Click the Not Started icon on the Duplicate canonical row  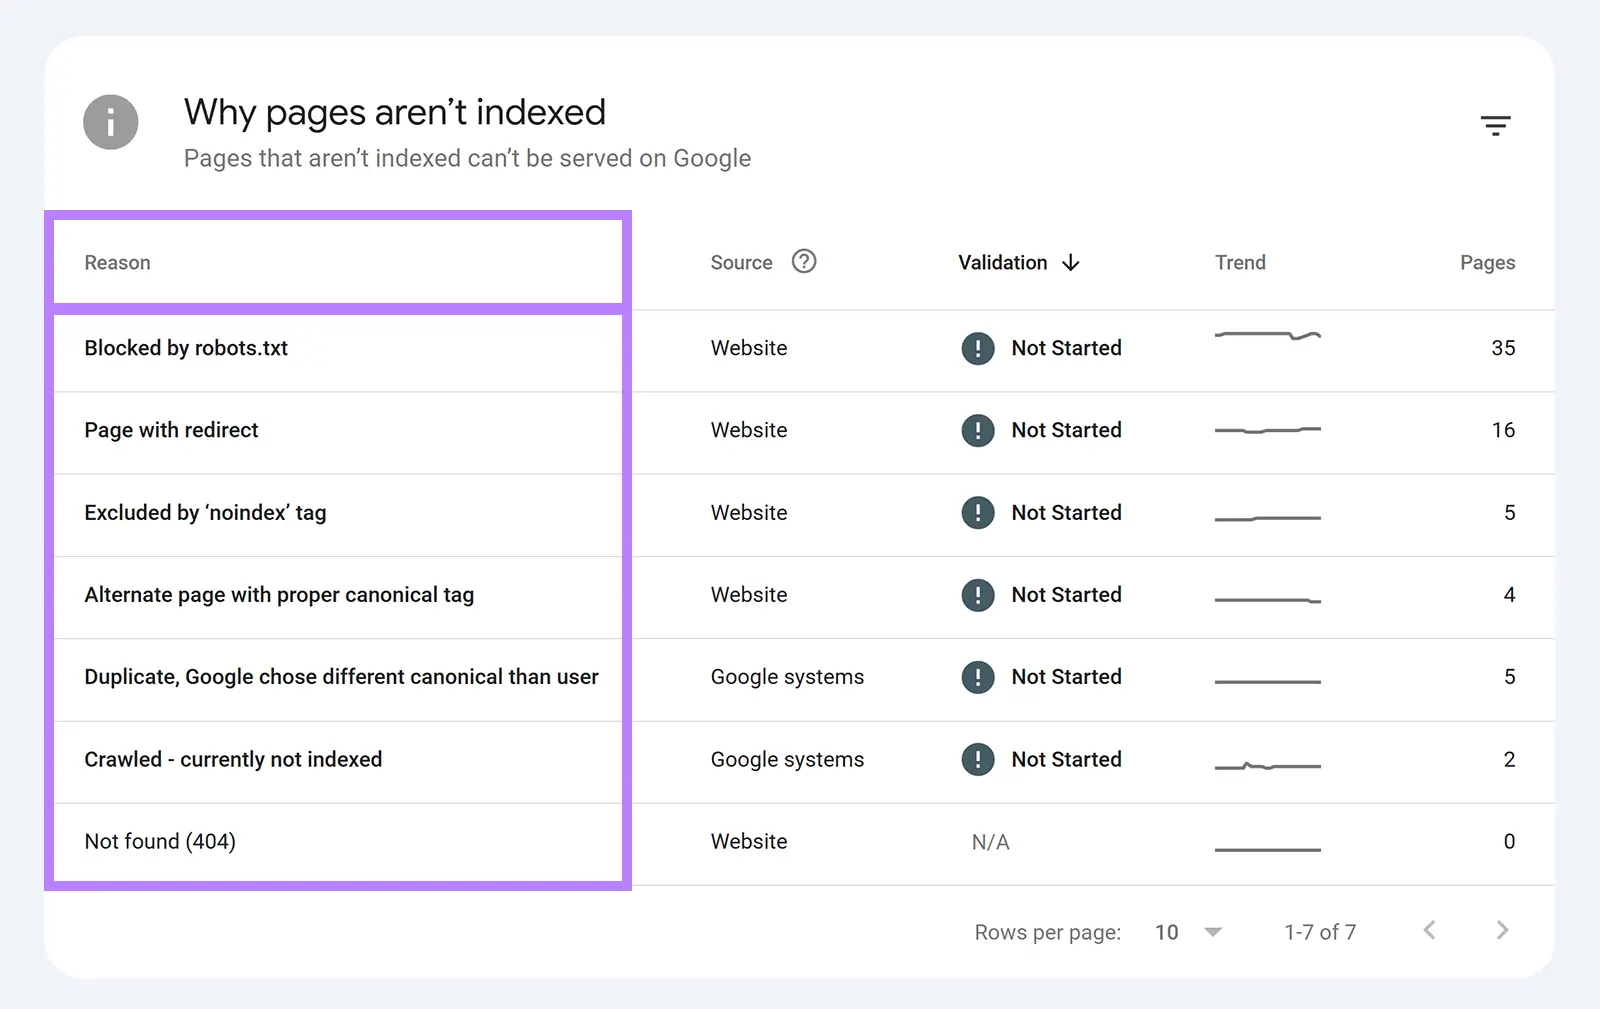[978, 677]
